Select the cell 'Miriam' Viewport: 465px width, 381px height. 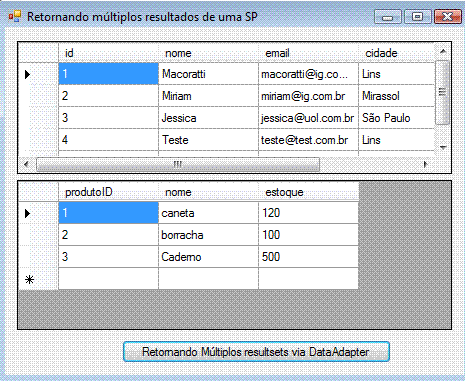click(208, 96)
